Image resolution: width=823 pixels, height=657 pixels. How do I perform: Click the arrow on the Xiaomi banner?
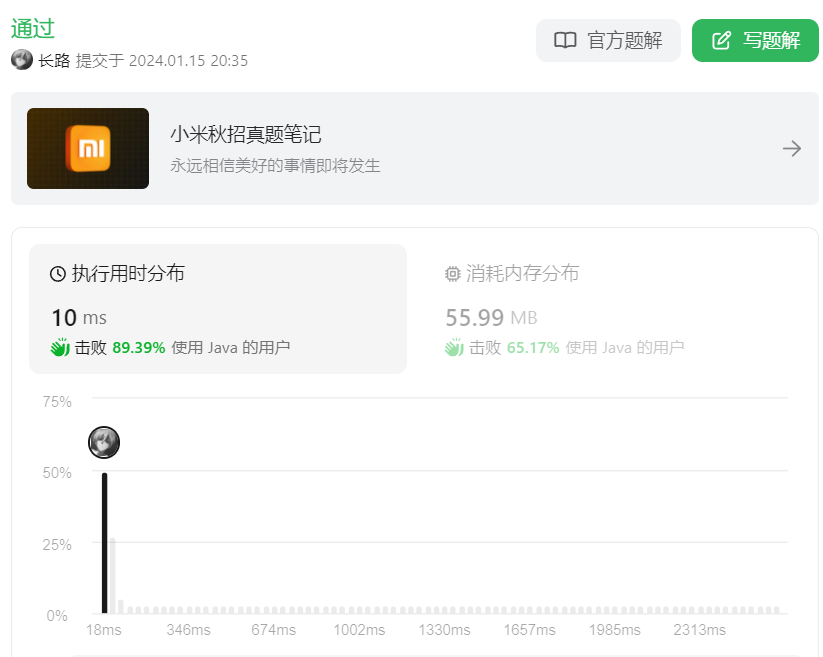(x=792, y=149)
